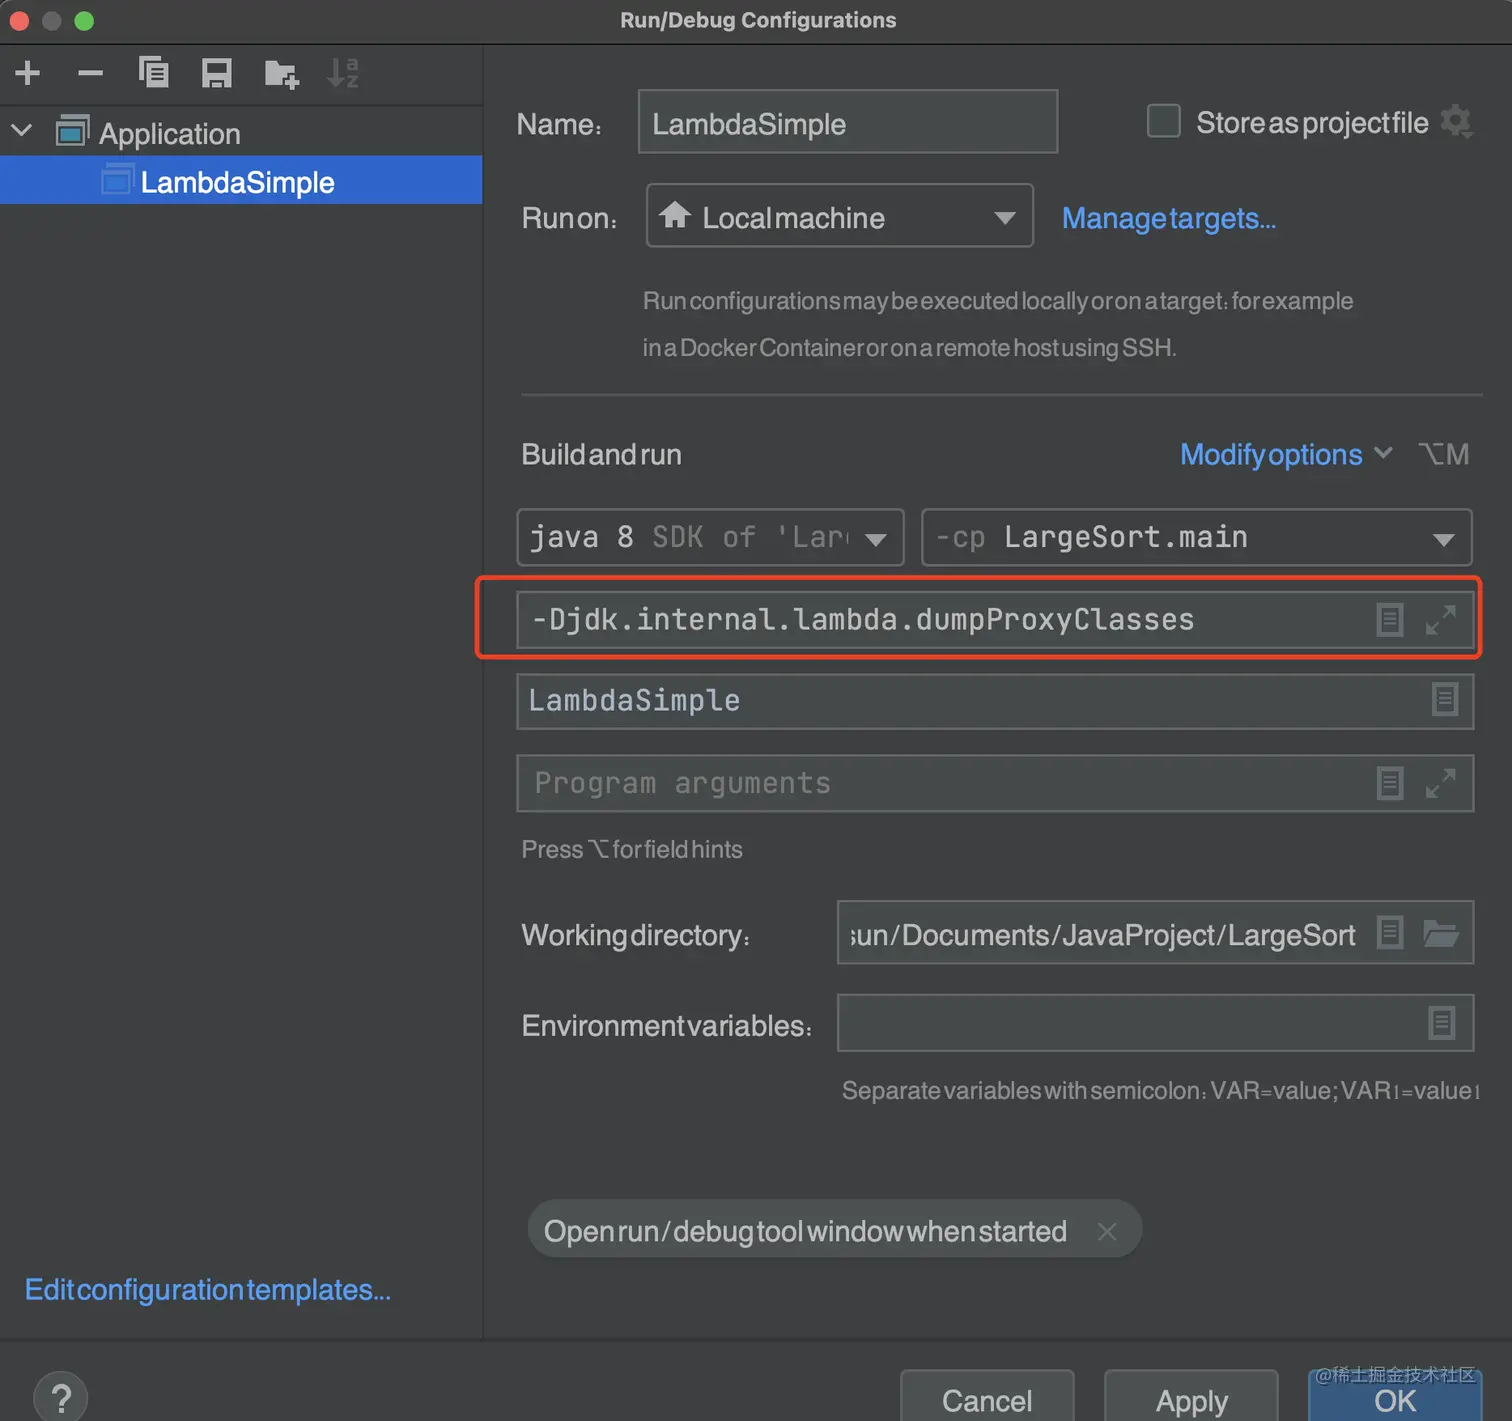The width and height of the screenshot is (1512, 1421).
Task: Open the store-as-project-file settings gear
Action: [1458, 121]
